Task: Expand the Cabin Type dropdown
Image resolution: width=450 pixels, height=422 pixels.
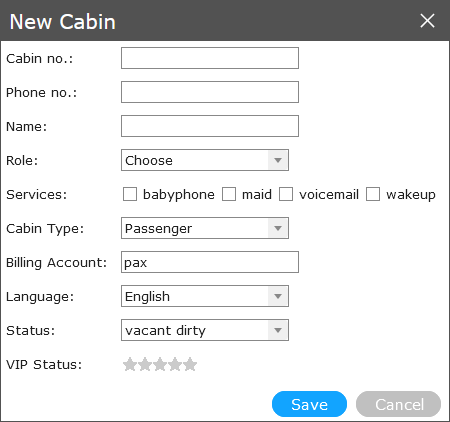Action: [x=205, y=228]
